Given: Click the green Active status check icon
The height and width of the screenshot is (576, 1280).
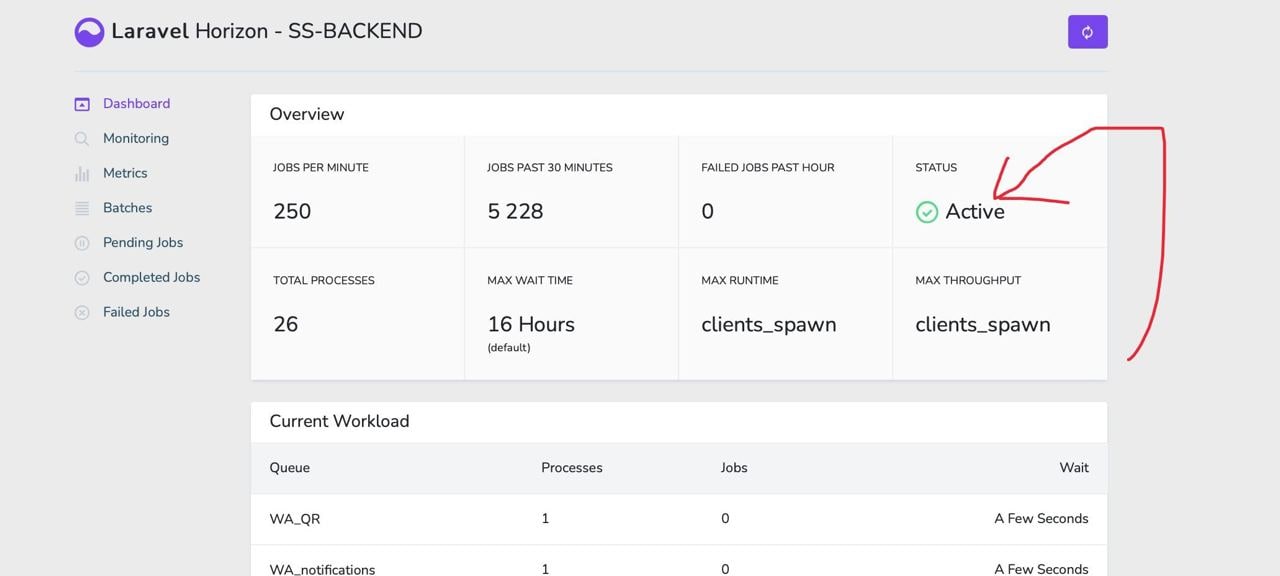Looking at the screenshot, I should (927, 212).
